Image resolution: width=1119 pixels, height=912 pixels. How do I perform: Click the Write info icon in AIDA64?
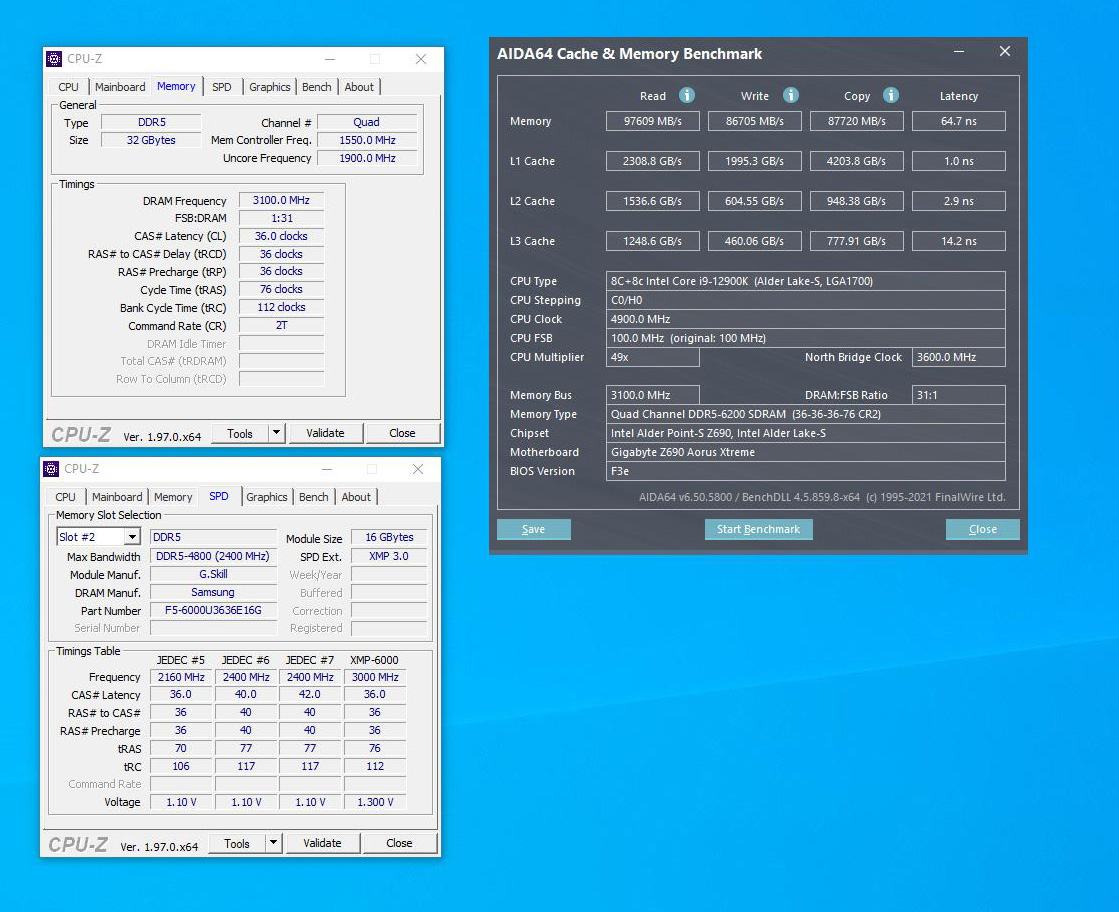click(x=791, y=95)
